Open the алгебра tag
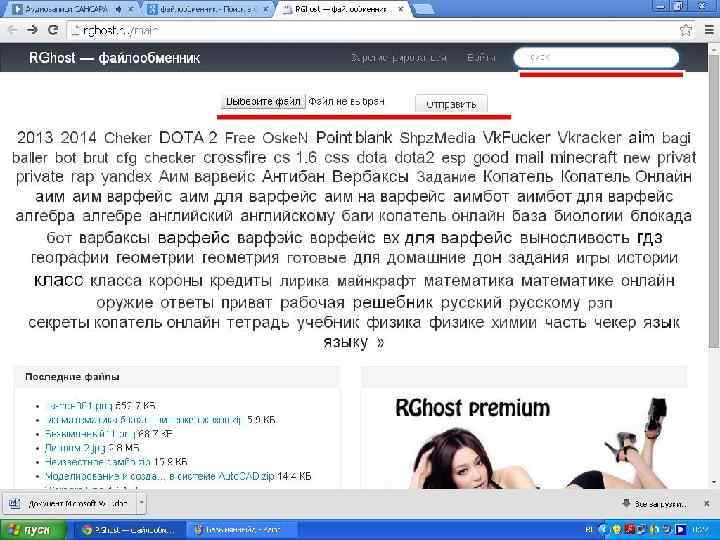The image size is (720, 540). 45,216
